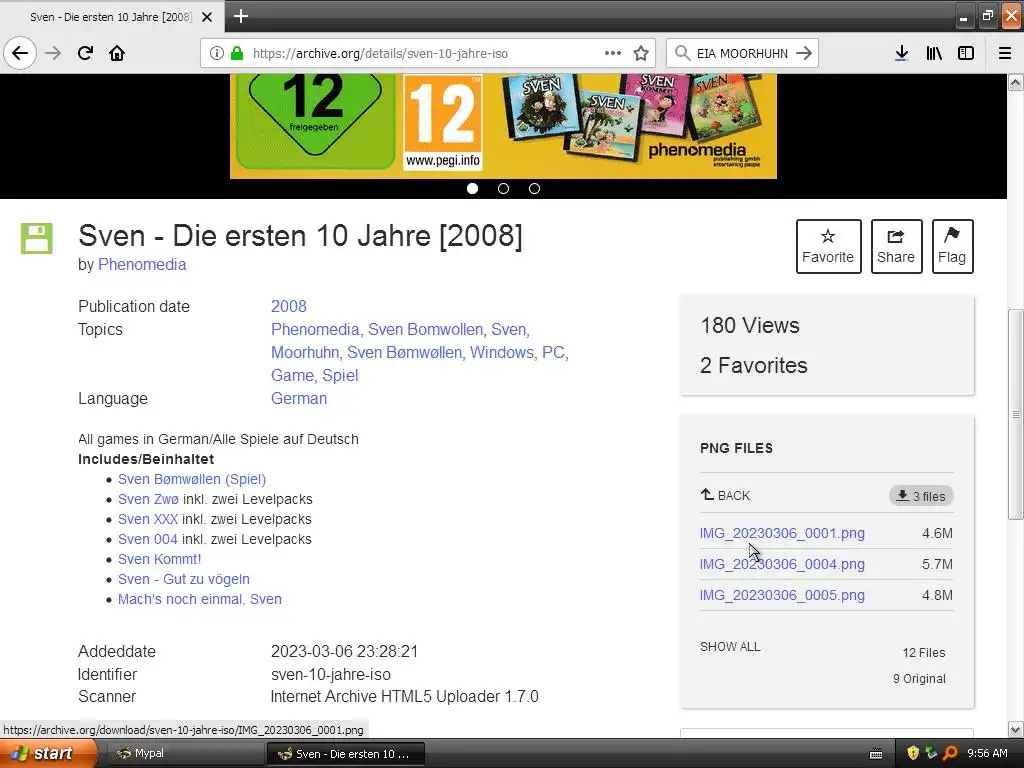The height and width of the screenshot is (768, 1024).
Task: Go BACK in the PNG files list
Action: click(726, 495)
